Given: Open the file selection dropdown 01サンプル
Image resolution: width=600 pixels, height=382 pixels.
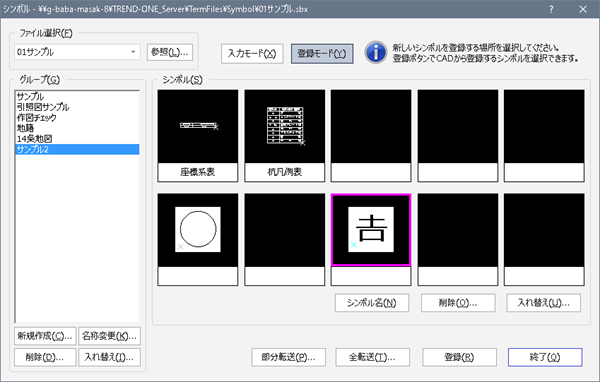Looking at the screenshot, I should tap(77, 52).
